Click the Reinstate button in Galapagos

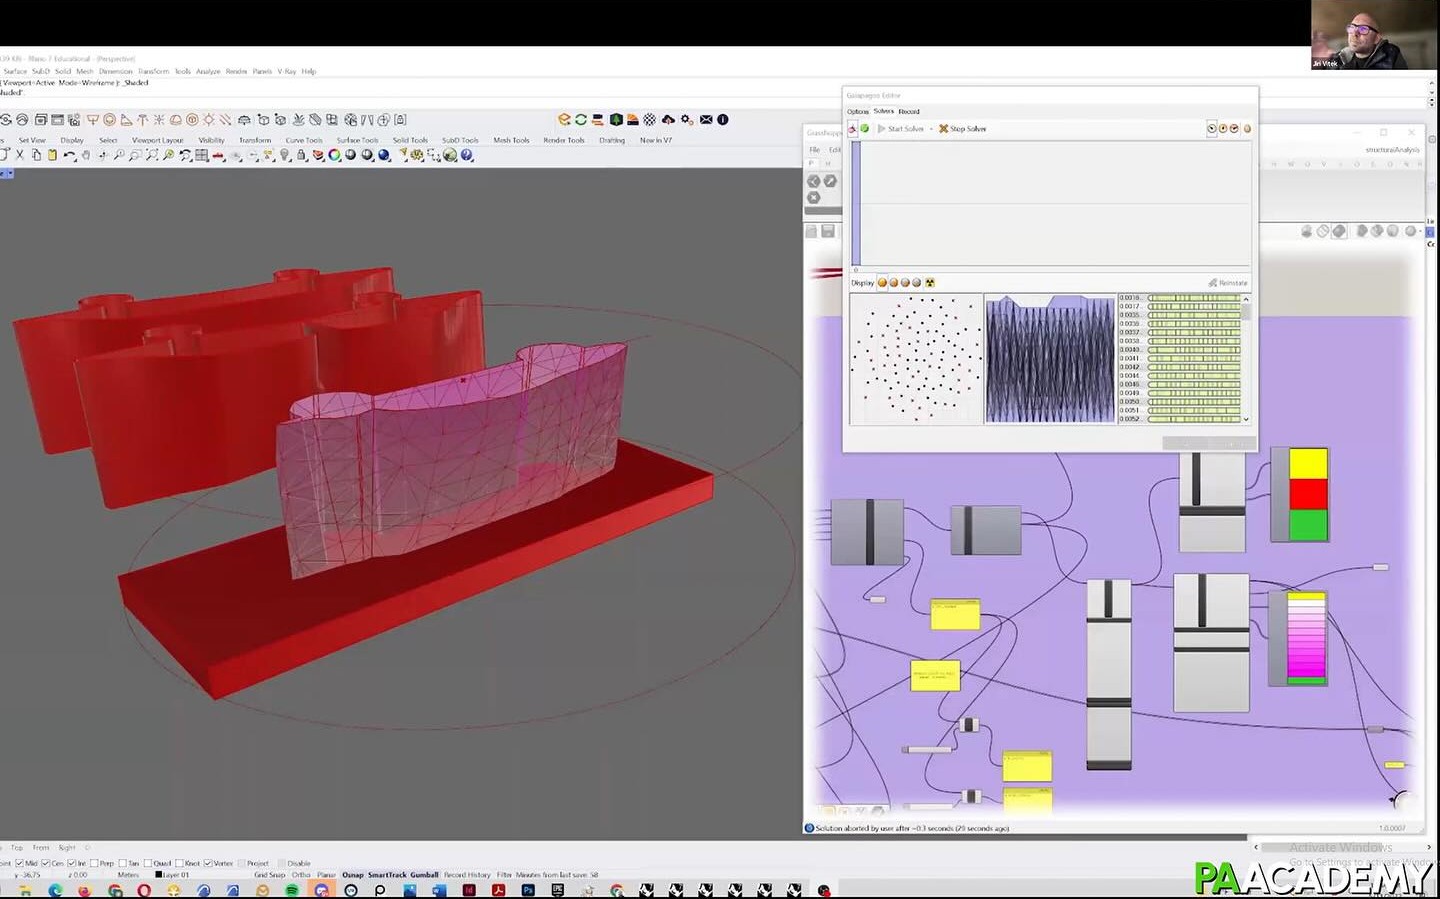1228,283
